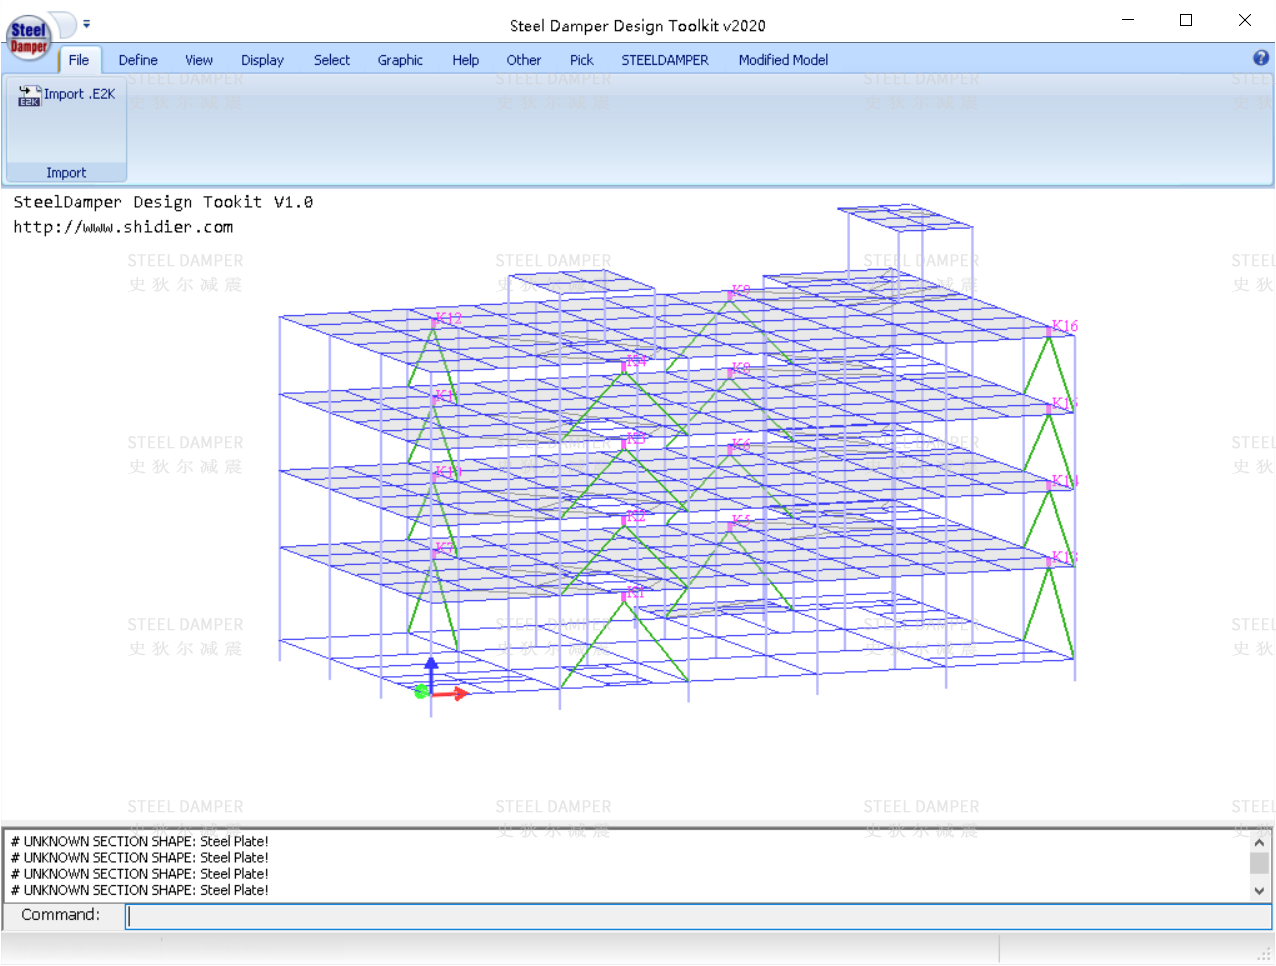The image size is (1276, 966).
Task: Select damper label K9 in the model
Action: pyautogui.click(x=740, y=291)
